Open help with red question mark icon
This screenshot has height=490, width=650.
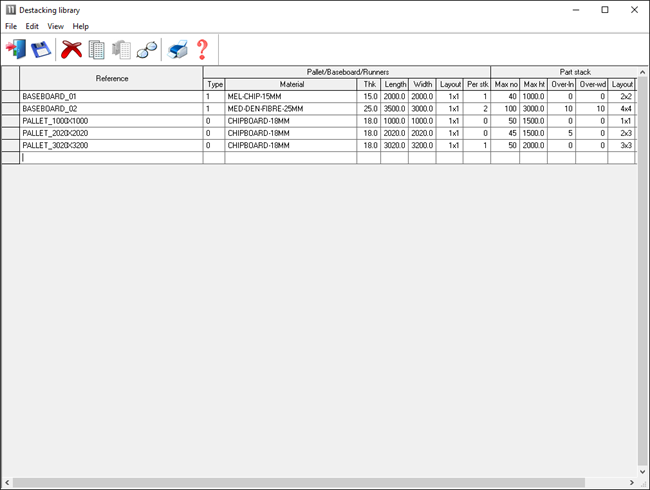click(x=202, y=49)
